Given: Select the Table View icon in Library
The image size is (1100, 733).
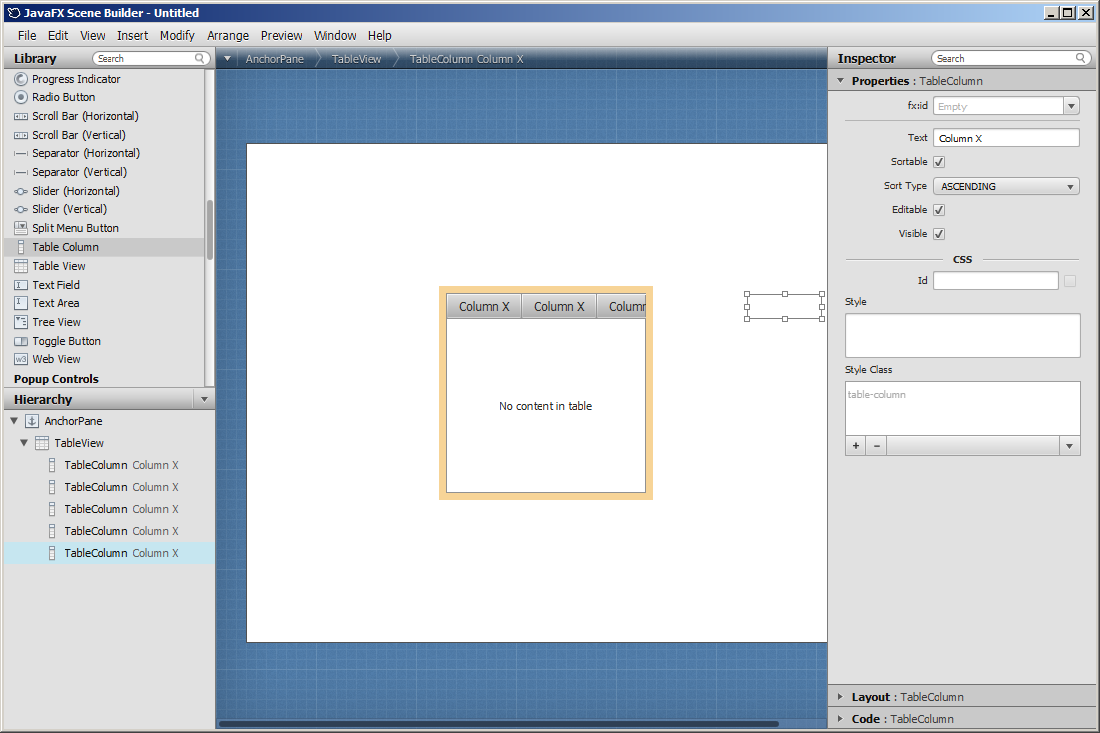Looking at the screenshot, I should [21, 266].
